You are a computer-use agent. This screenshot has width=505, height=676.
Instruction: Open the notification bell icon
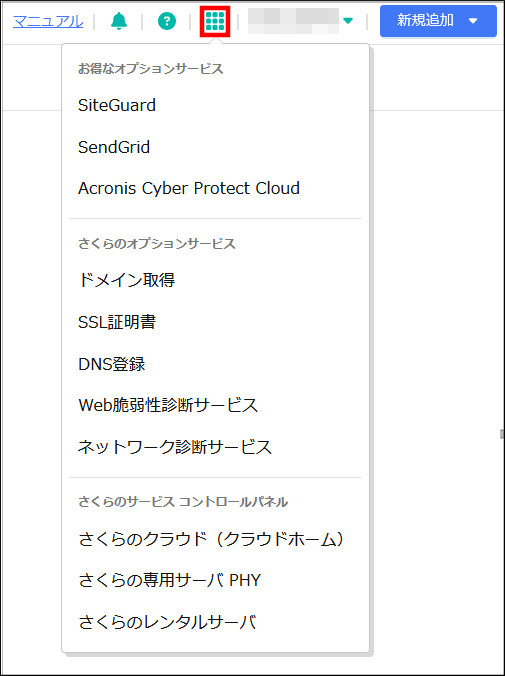119,21
